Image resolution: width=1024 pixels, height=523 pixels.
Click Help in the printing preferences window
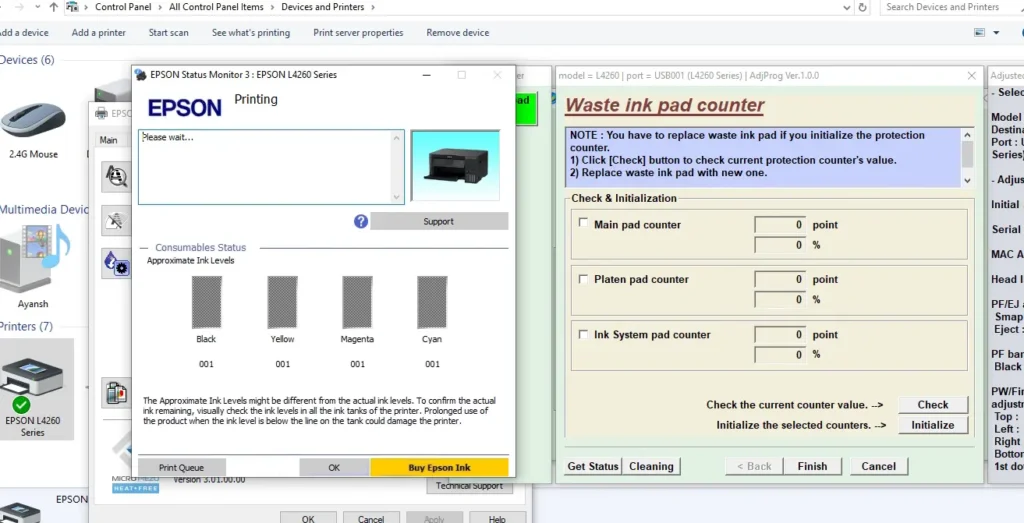click(x=497, y=518)
